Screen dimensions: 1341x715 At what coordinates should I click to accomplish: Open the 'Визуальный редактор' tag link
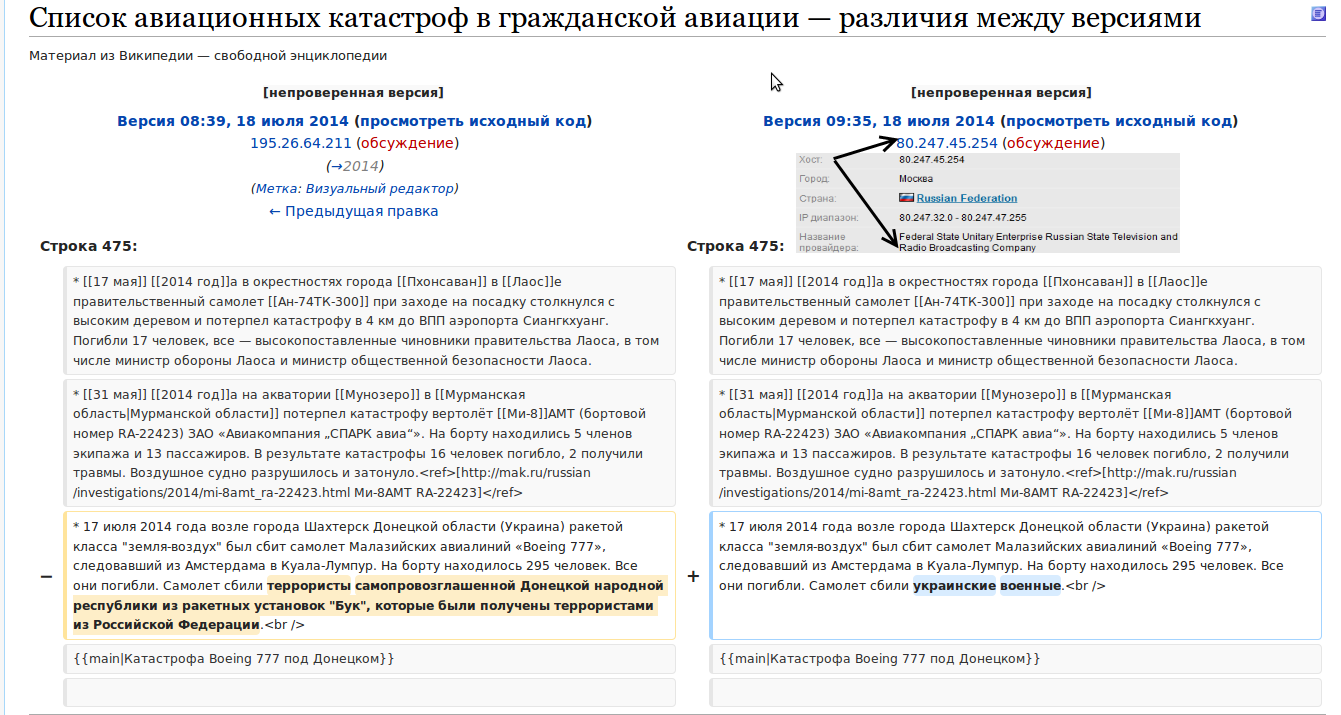tap(379, 188)
